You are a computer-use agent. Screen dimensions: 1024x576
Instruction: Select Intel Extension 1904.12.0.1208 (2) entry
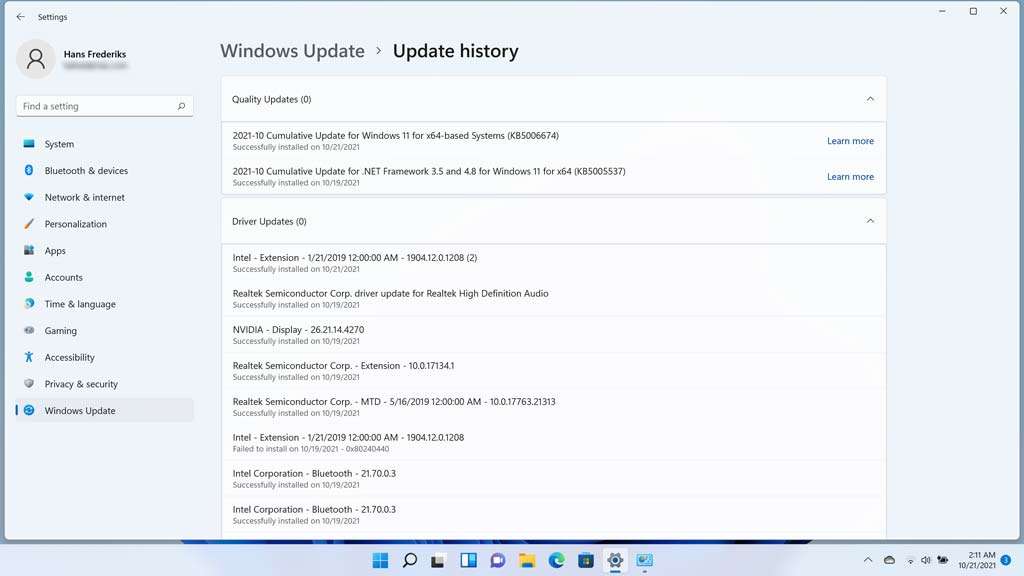(553, 263)
